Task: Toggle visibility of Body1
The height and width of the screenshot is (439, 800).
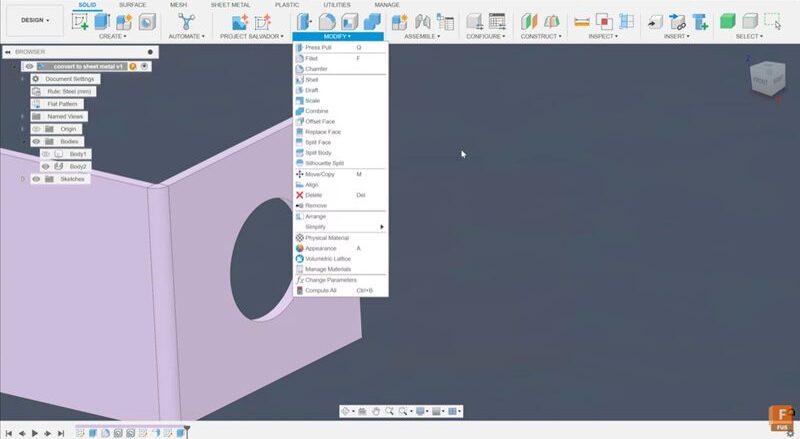Action: click(x=45, y=154)
